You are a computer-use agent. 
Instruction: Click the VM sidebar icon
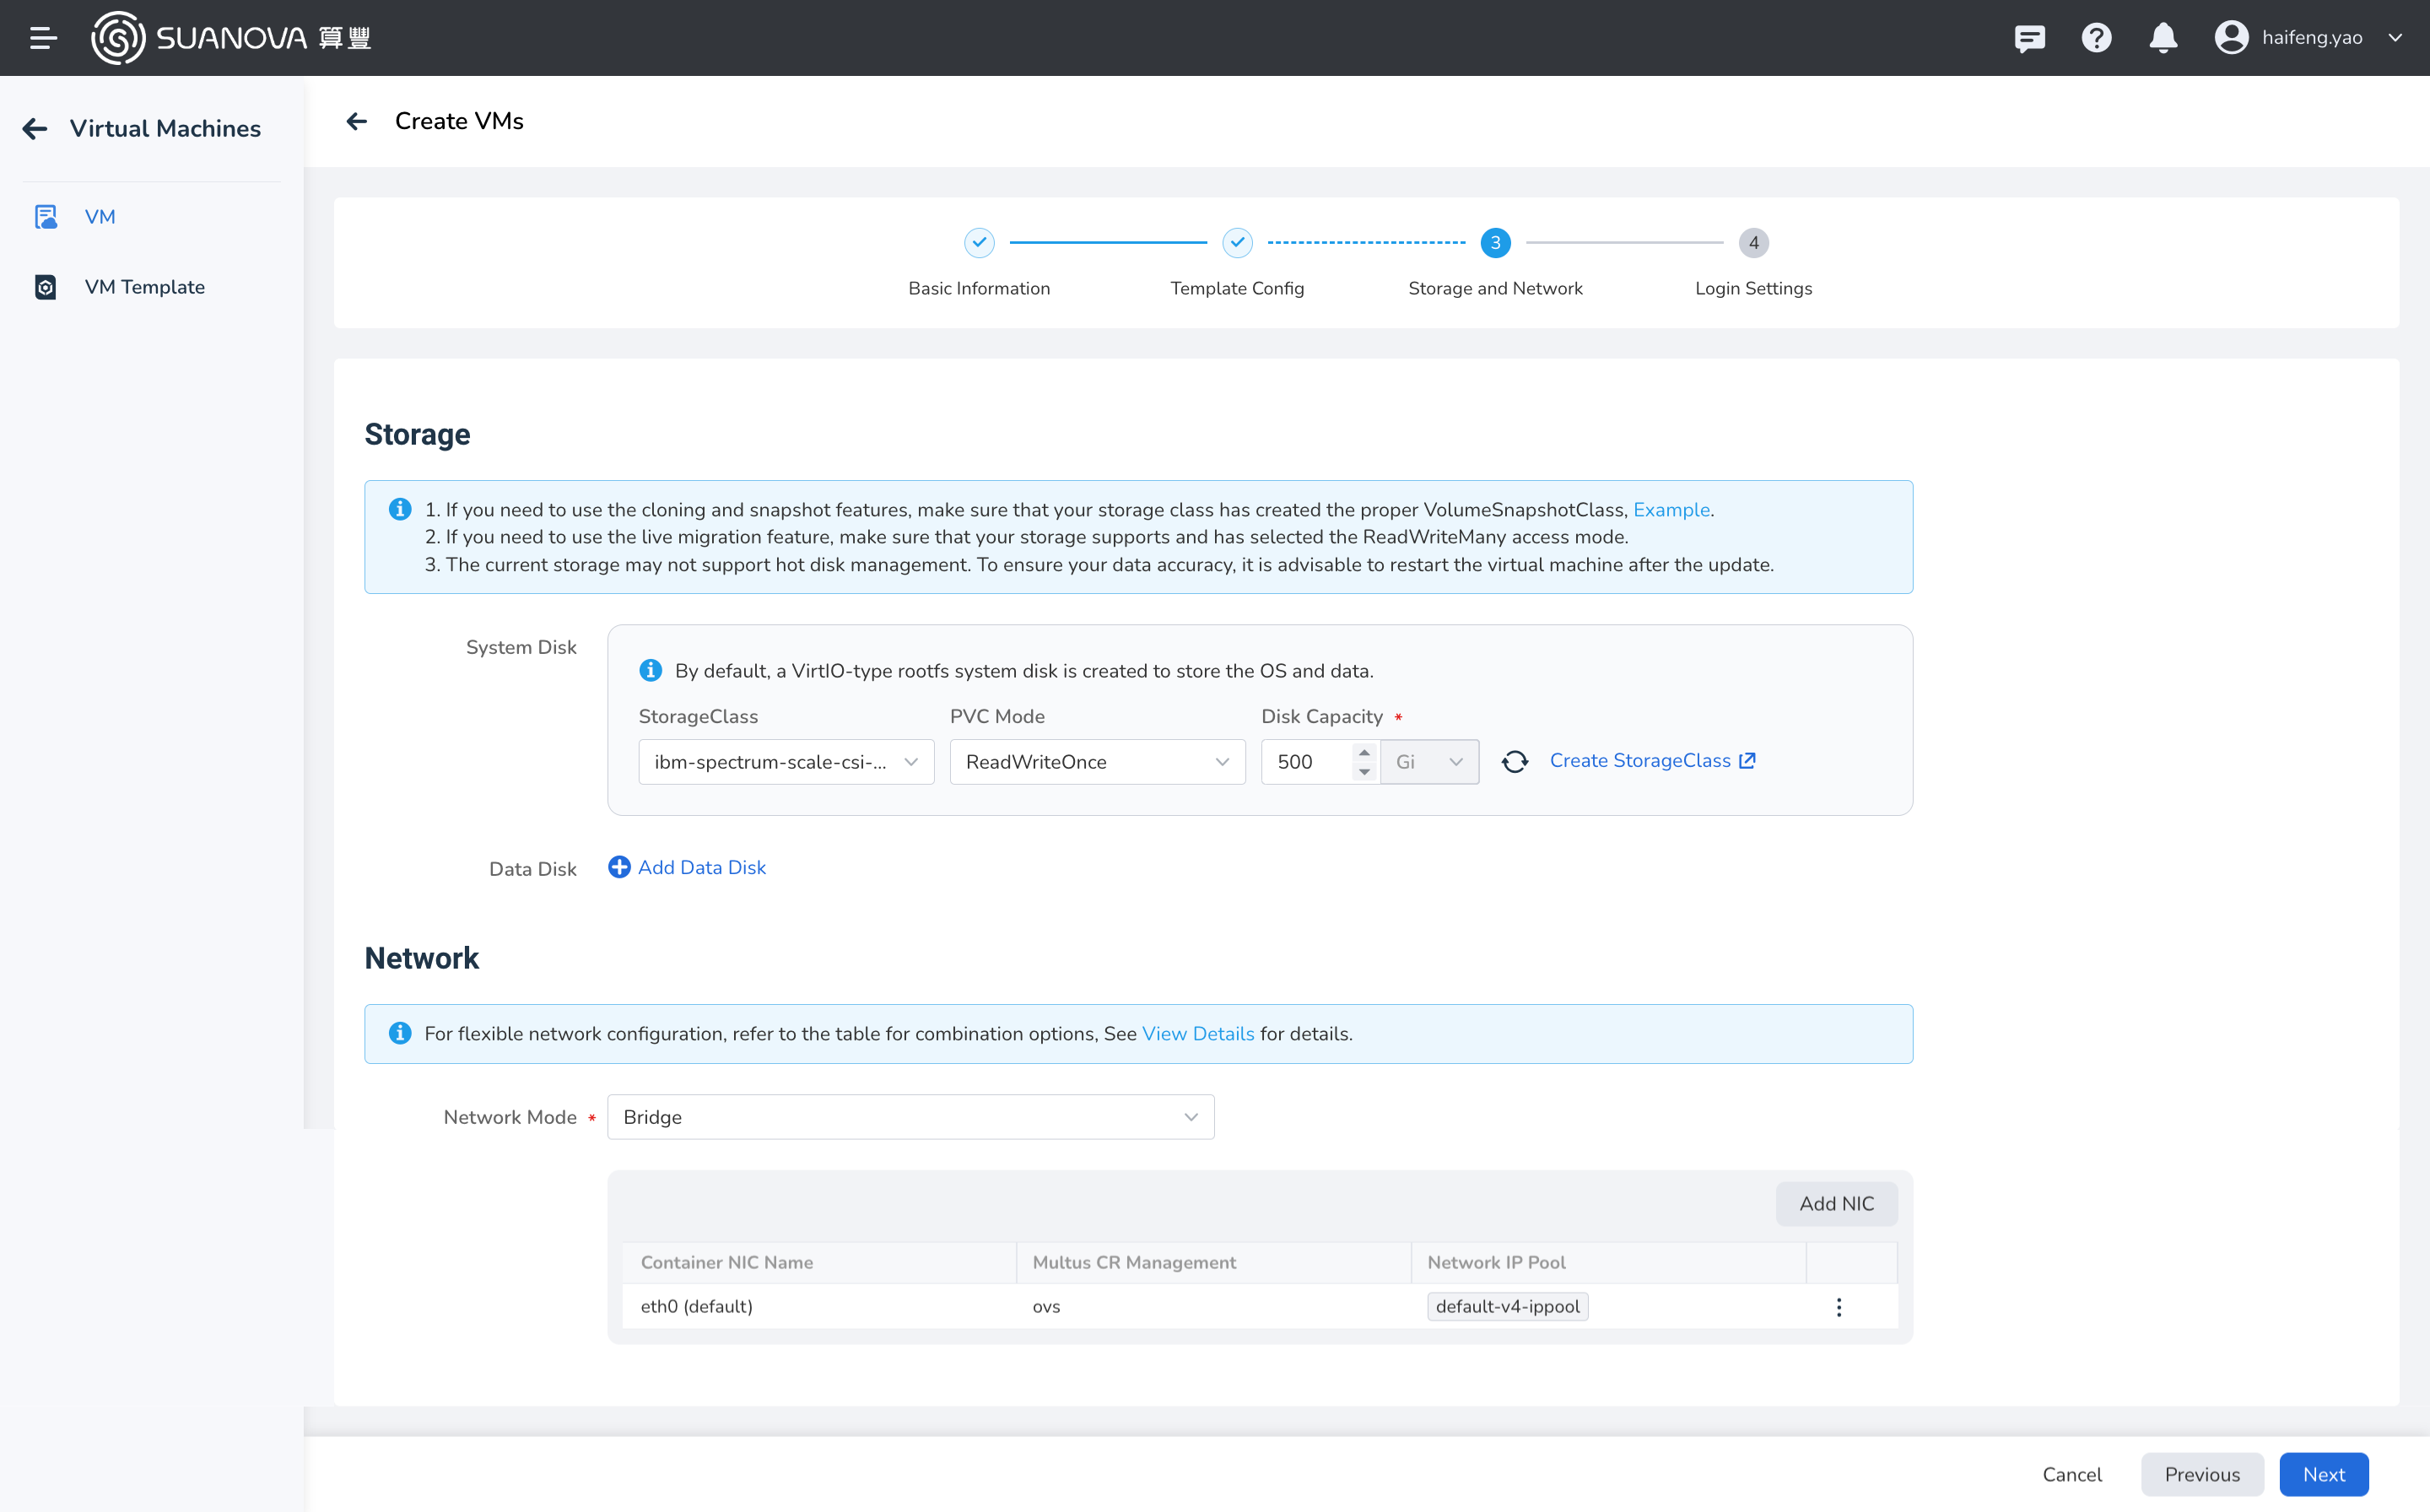point(45,217)
